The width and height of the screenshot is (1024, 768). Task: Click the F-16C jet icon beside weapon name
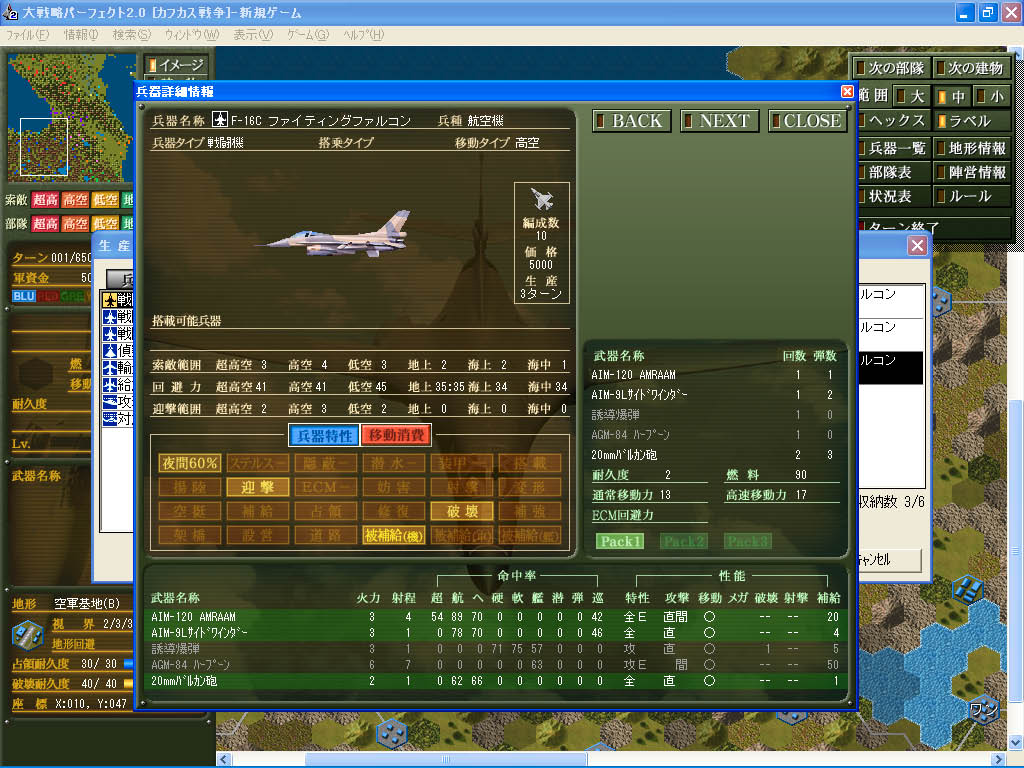(x=220, y=120)
